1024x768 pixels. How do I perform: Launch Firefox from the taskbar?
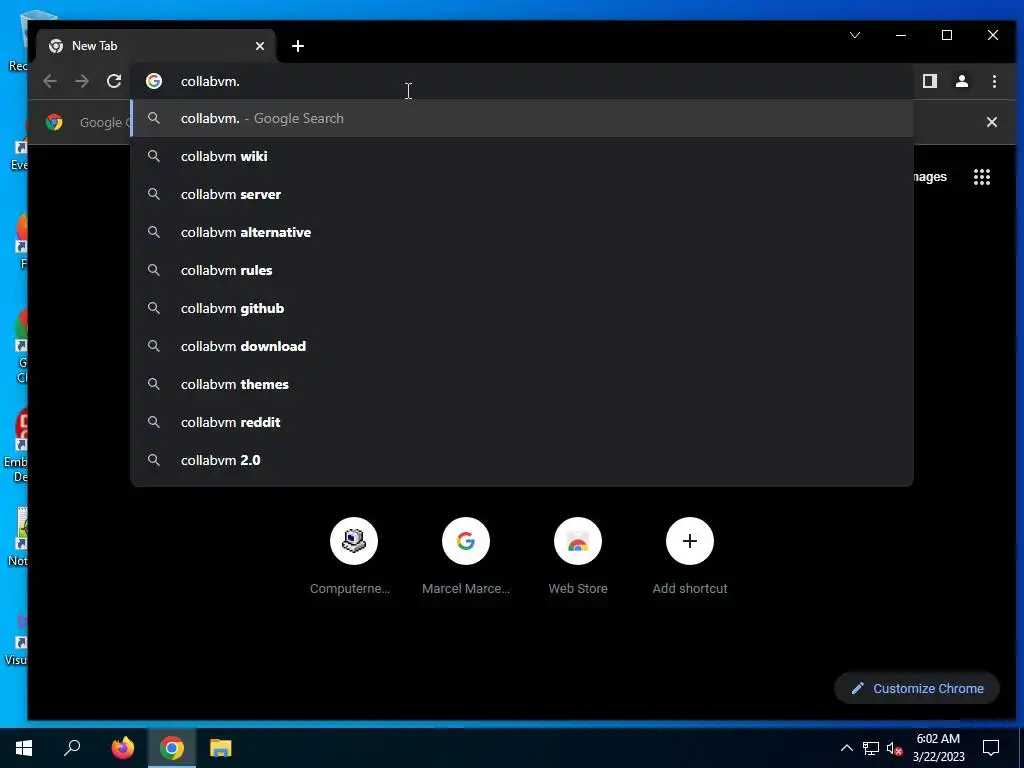122,748
